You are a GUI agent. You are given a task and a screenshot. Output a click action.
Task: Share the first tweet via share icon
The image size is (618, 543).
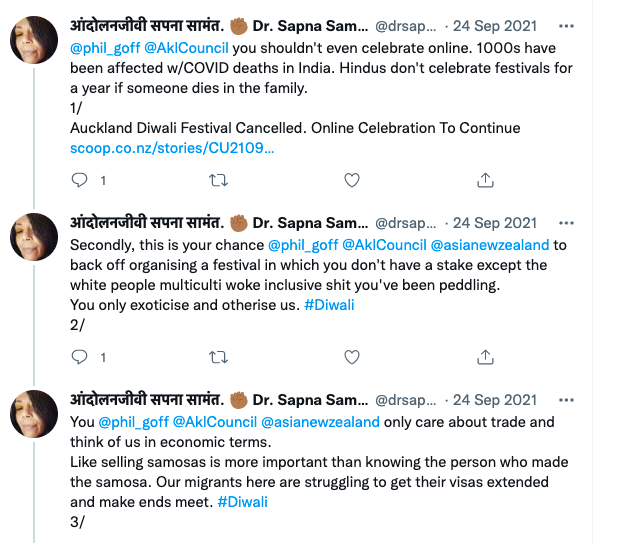485,180
